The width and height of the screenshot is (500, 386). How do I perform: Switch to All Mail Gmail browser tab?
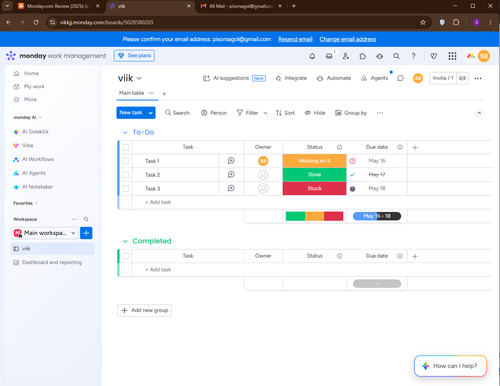(x=242, y=6)
